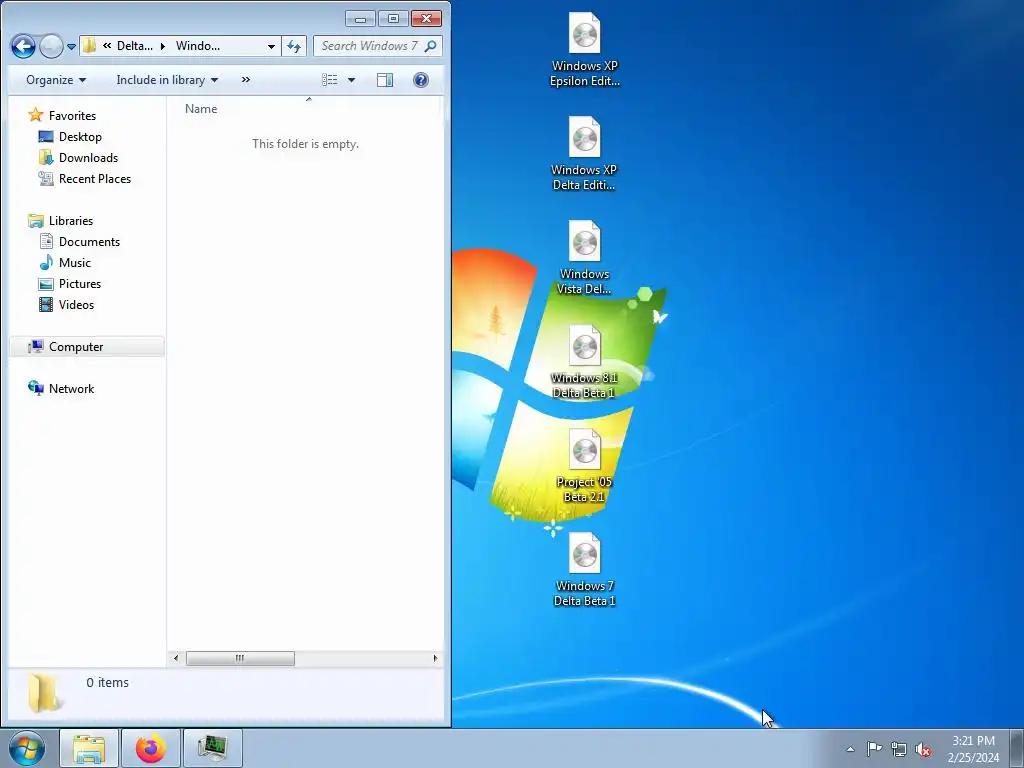This screenshot has height=768, width=1024.
Task: Click Windows Explorer on the taskbar
Action: point(89,748)
